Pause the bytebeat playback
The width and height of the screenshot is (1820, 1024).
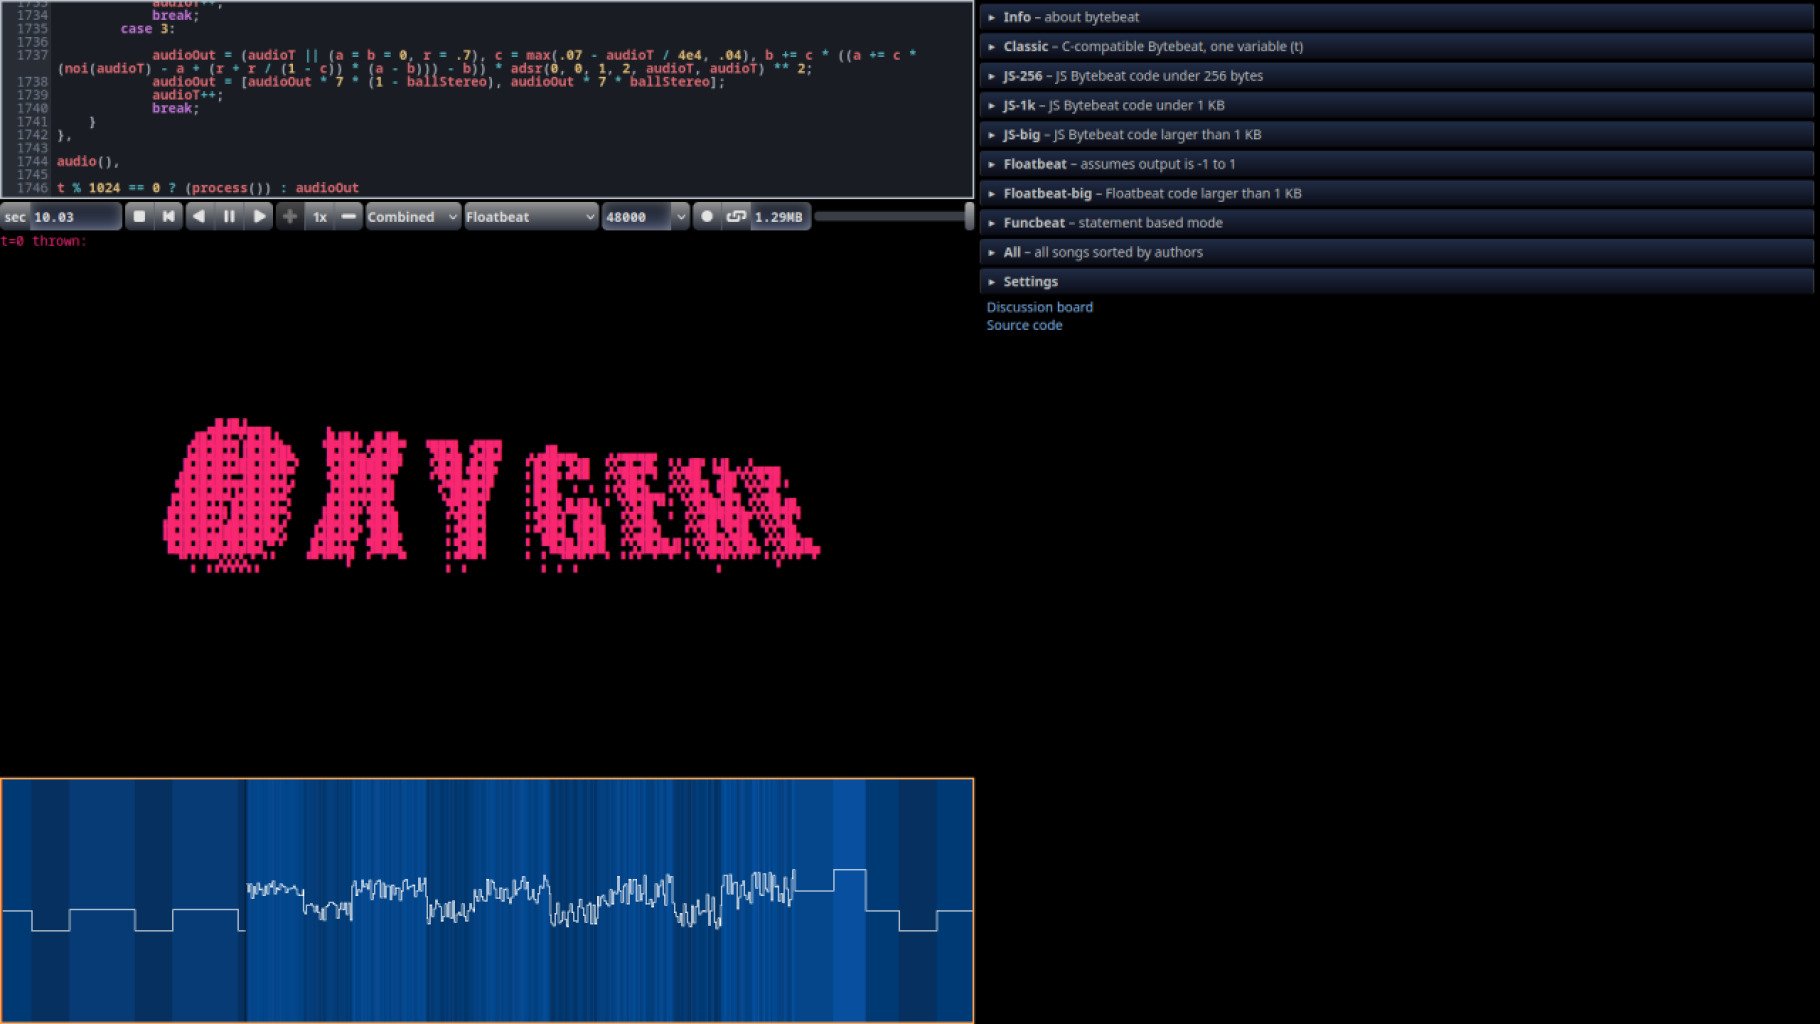[x=229, y=216]
